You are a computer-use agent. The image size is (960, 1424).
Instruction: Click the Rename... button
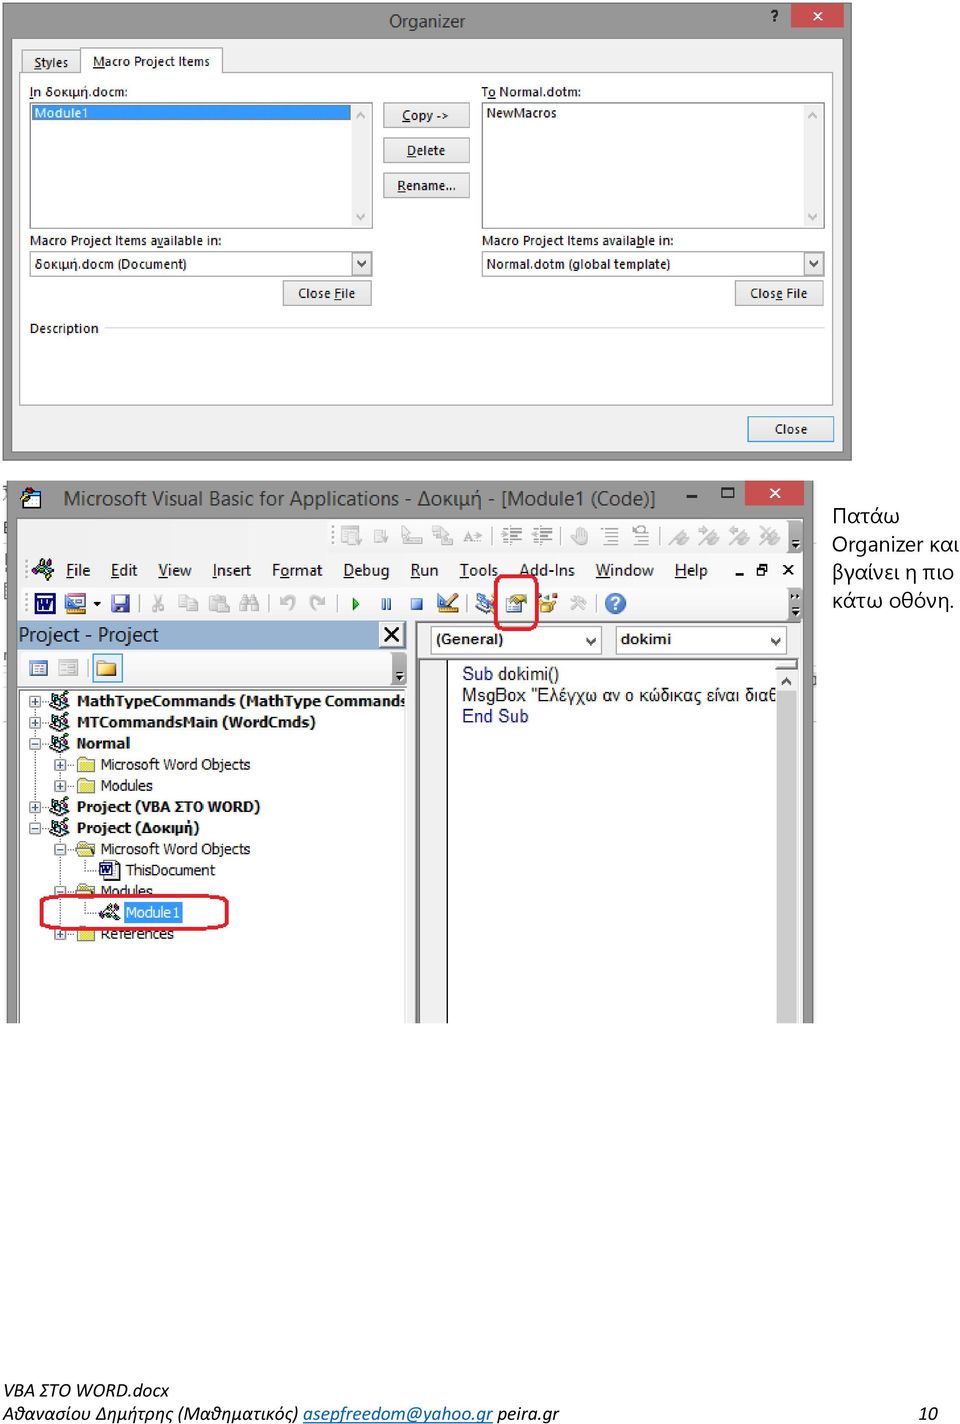(426, 185)
